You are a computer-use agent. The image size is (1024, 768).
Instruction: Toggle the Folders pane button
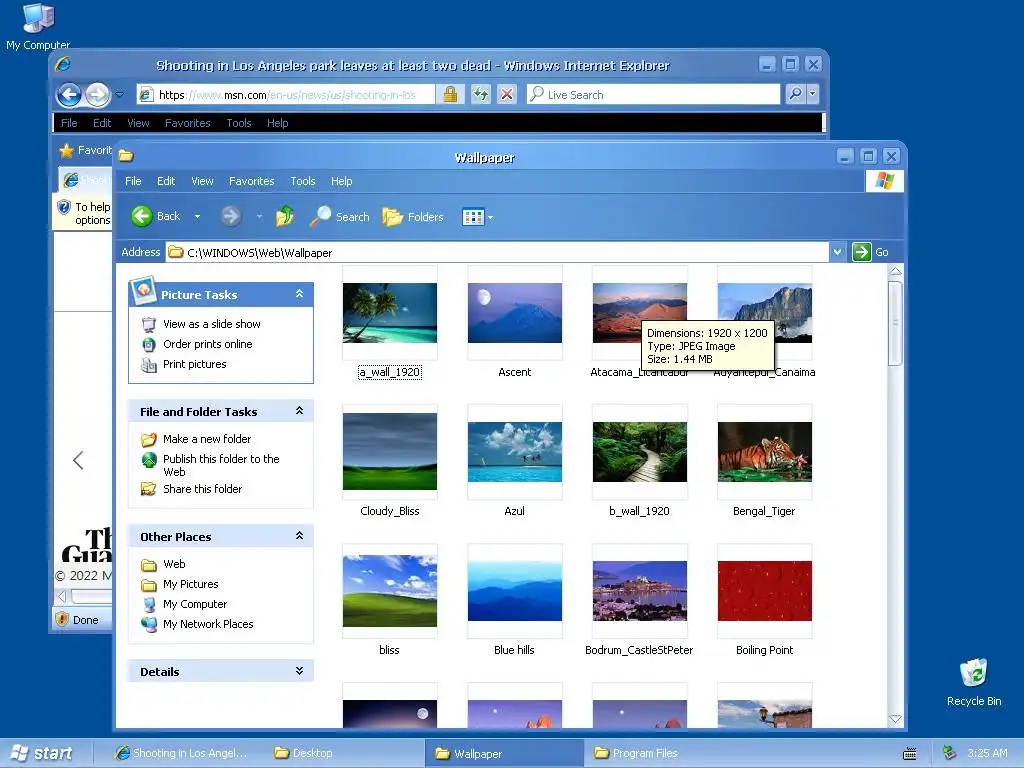413,216
